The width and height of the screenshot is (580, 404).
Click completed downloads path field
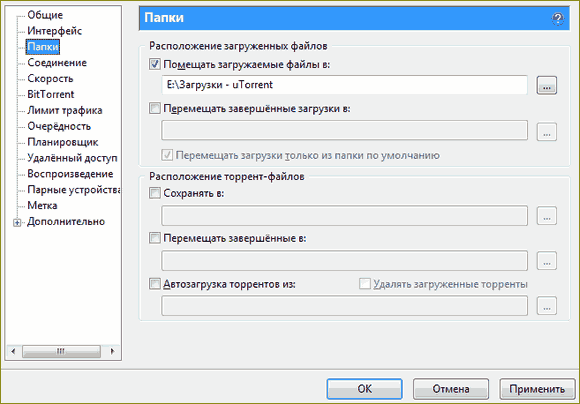click(x=344, y=130)
